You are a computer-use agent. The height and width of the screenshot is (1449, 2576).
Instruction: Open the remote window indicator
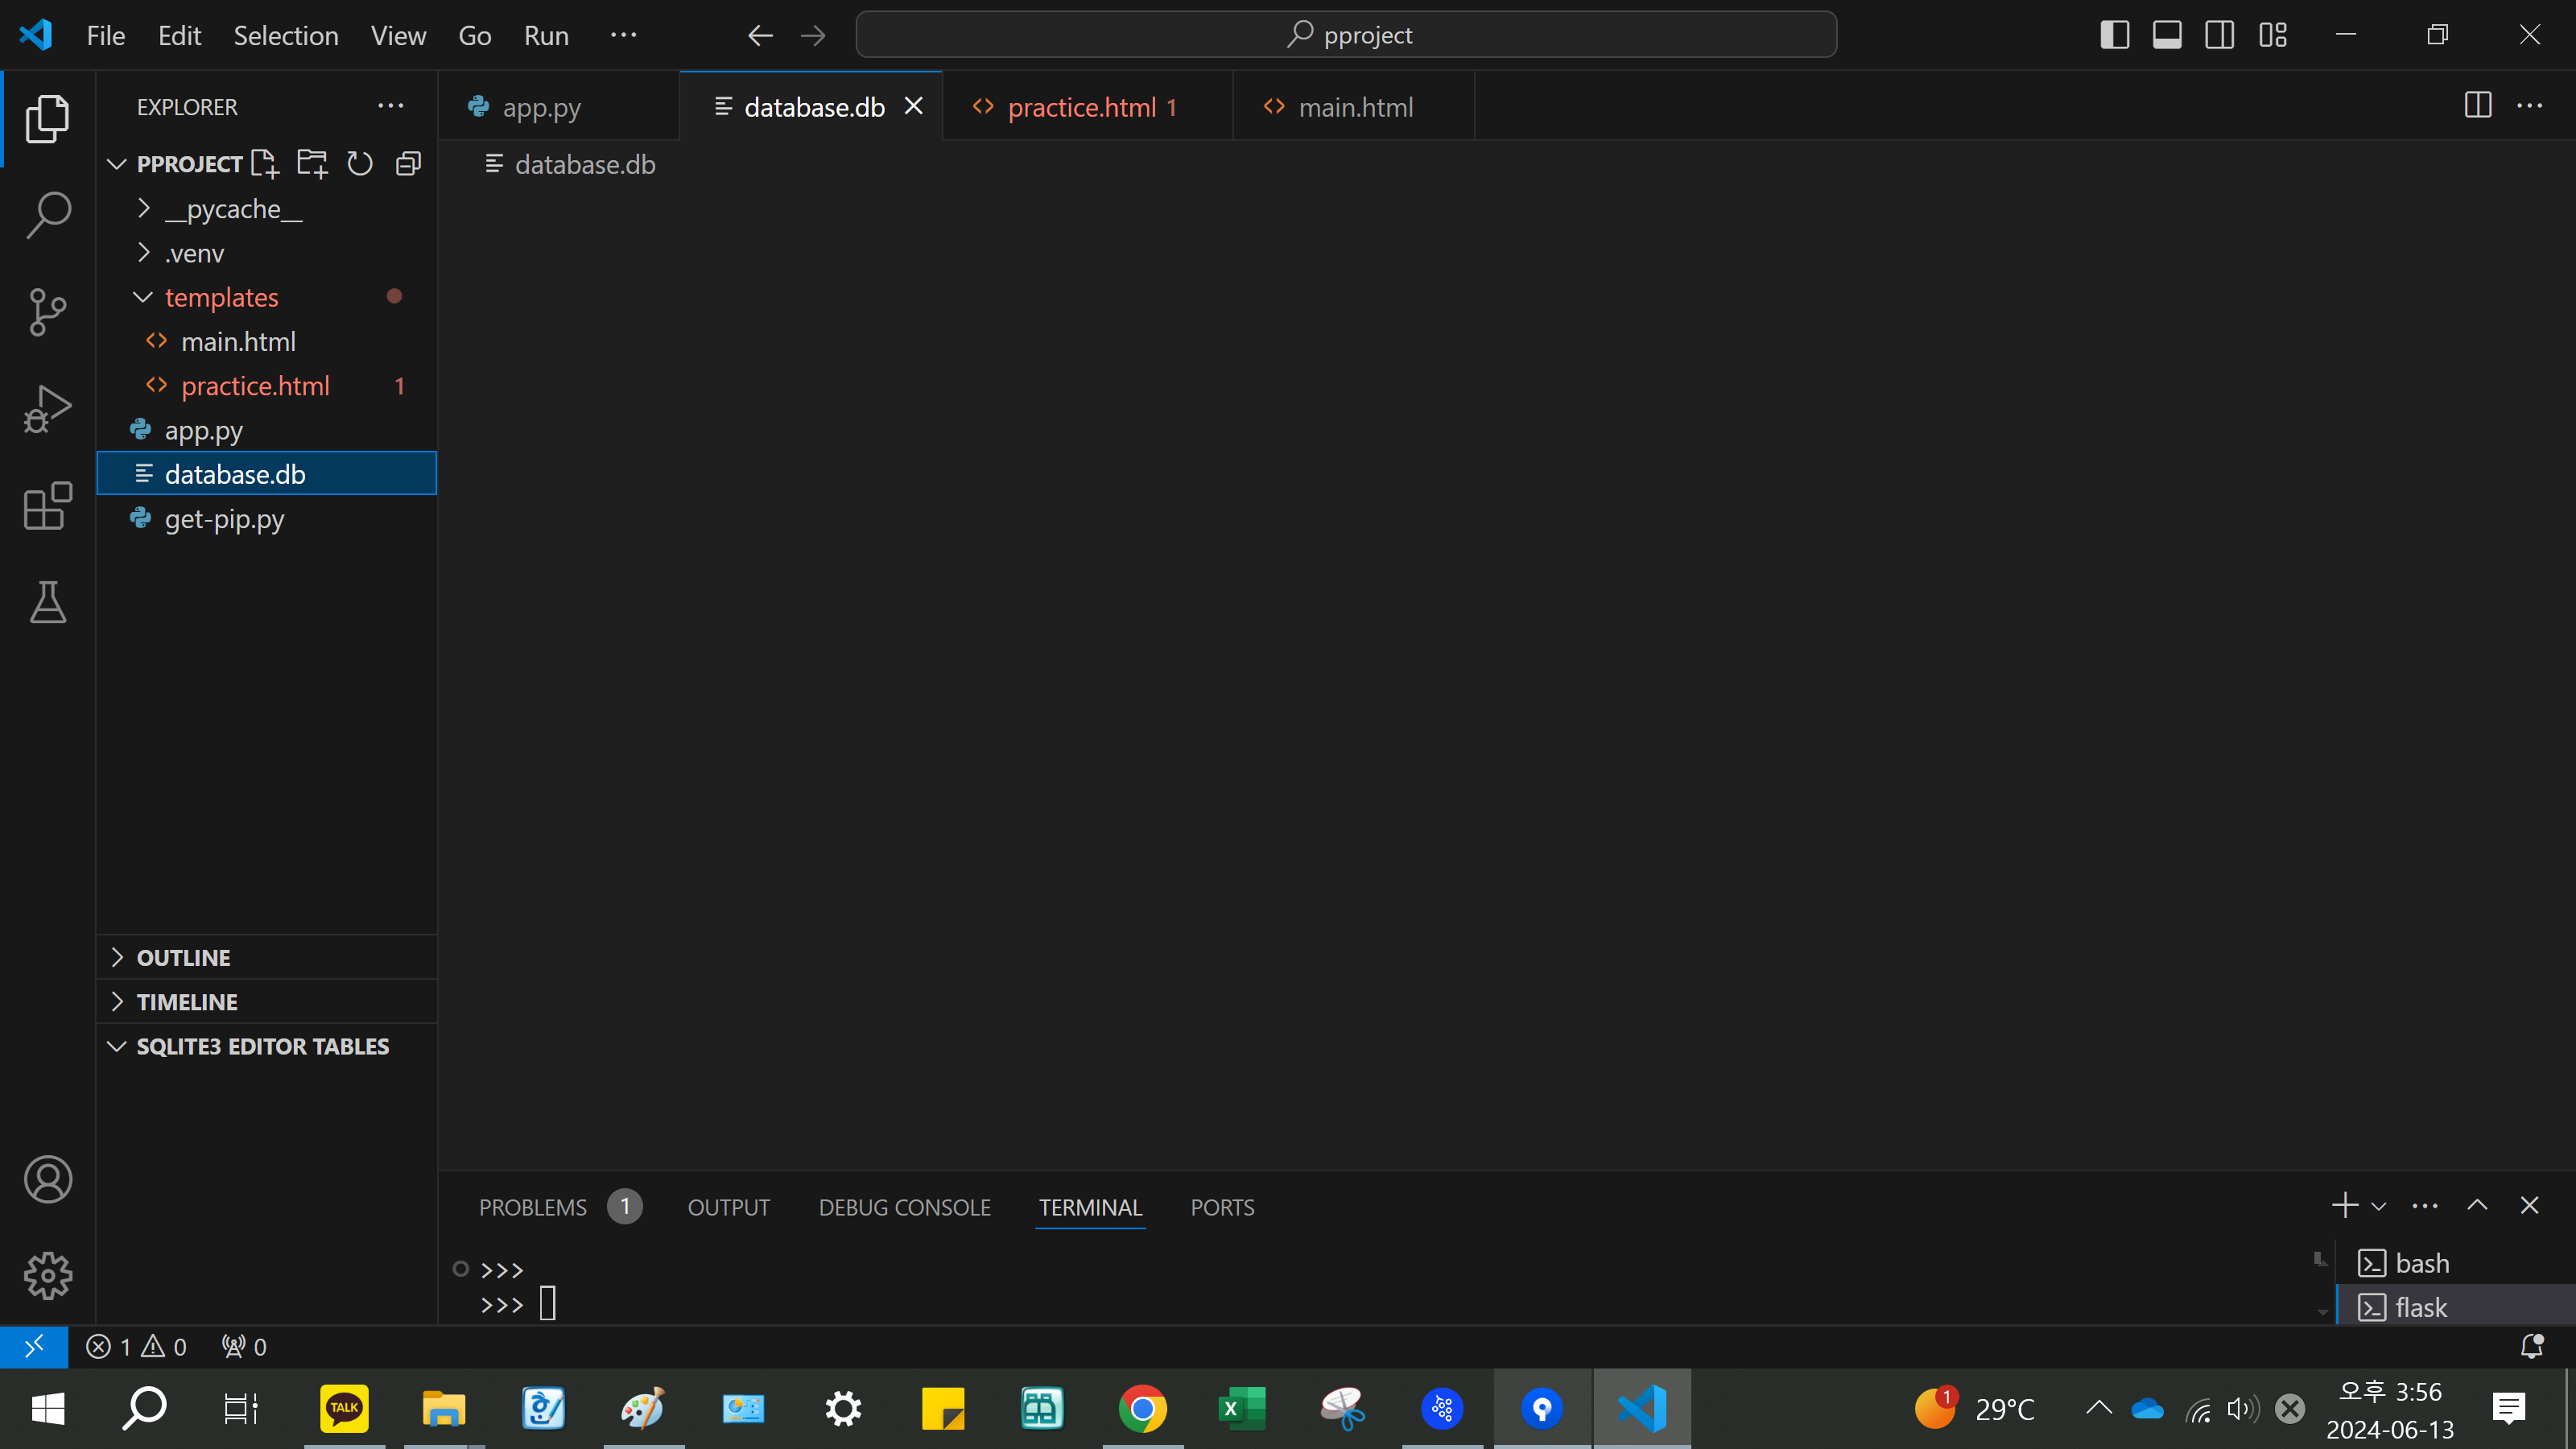(34, 1346)
